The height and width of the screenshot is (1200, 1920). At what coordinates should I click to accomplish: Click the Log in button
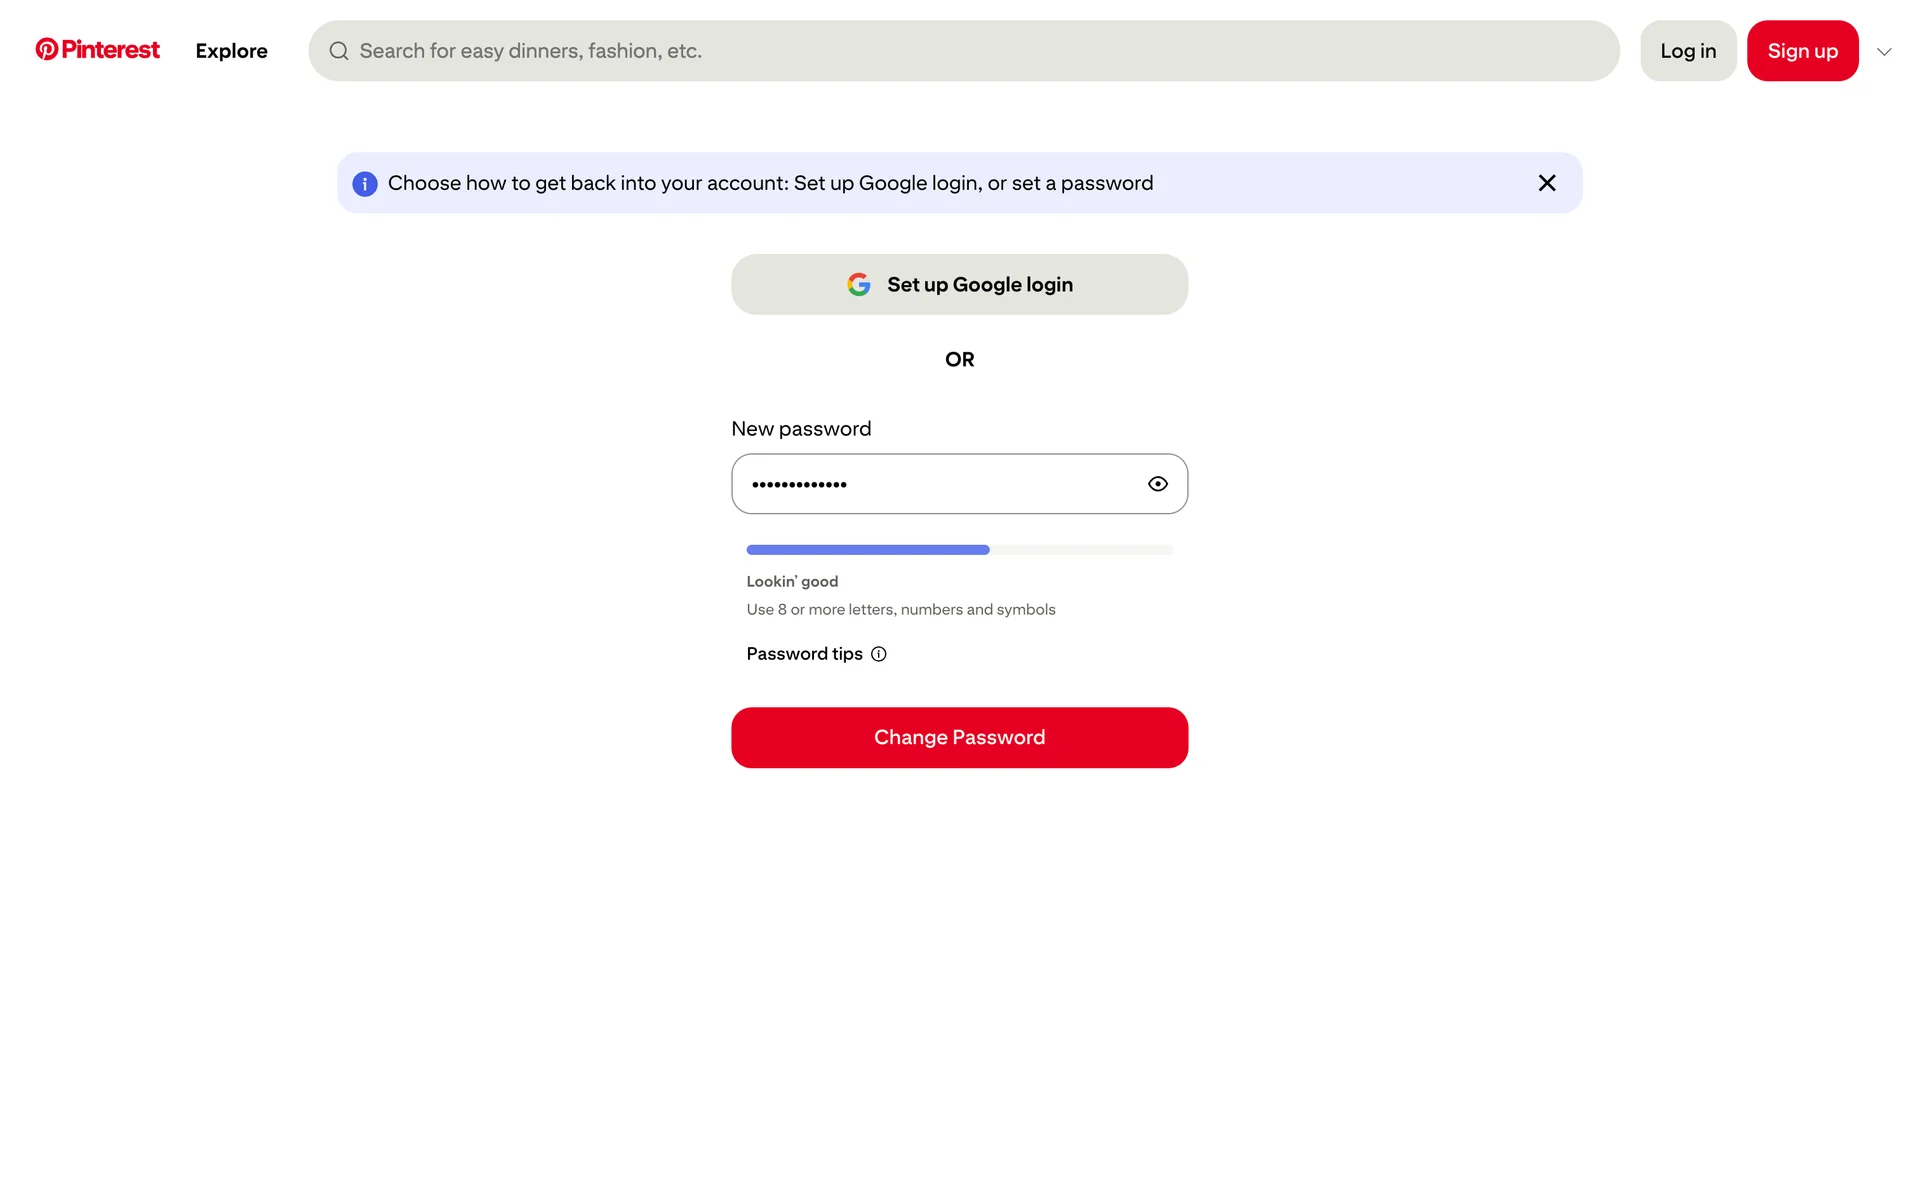pyautogui.click(x=1687, y=51)
